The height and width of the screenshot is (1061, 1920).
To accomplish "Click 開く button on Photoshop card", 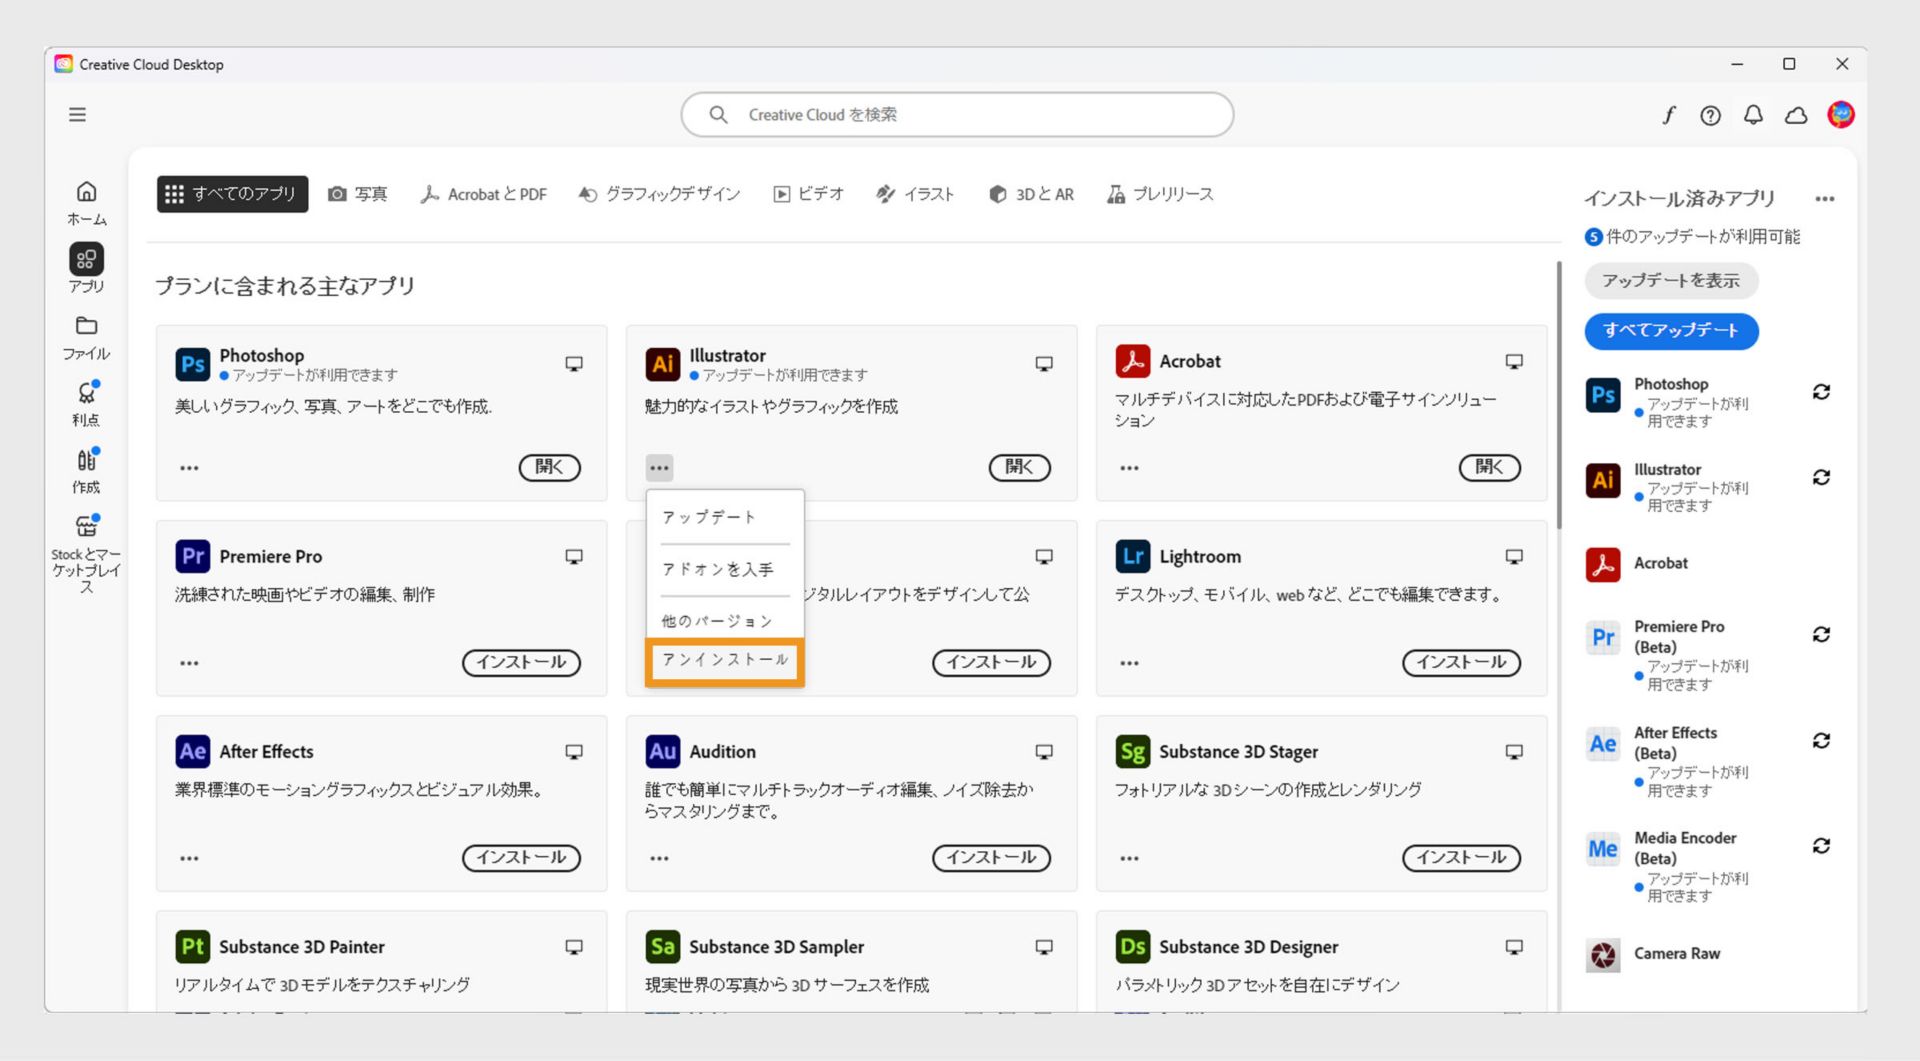I will [x=549, y=467].
